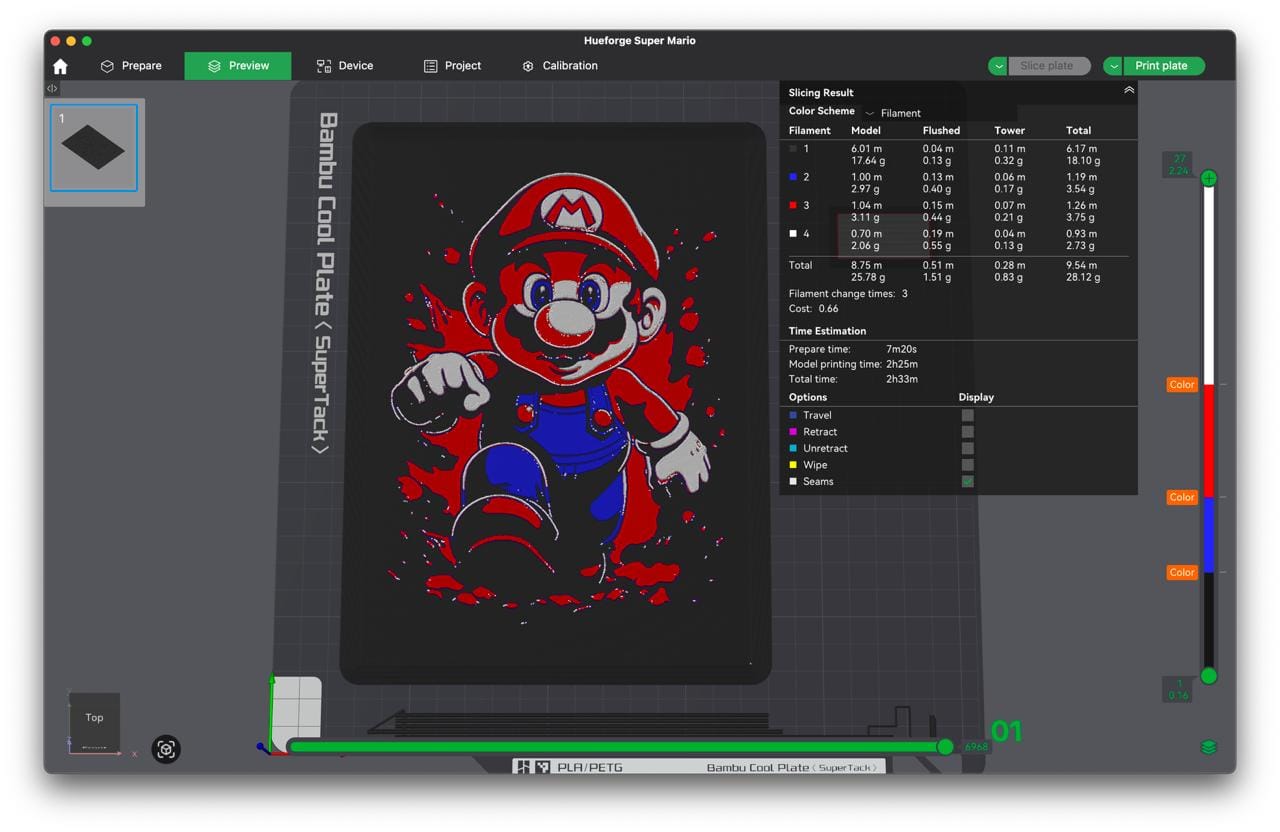Click filament 1 black color swatch
The height and width of the screenshot is (832, 1280).
(793, 149)
